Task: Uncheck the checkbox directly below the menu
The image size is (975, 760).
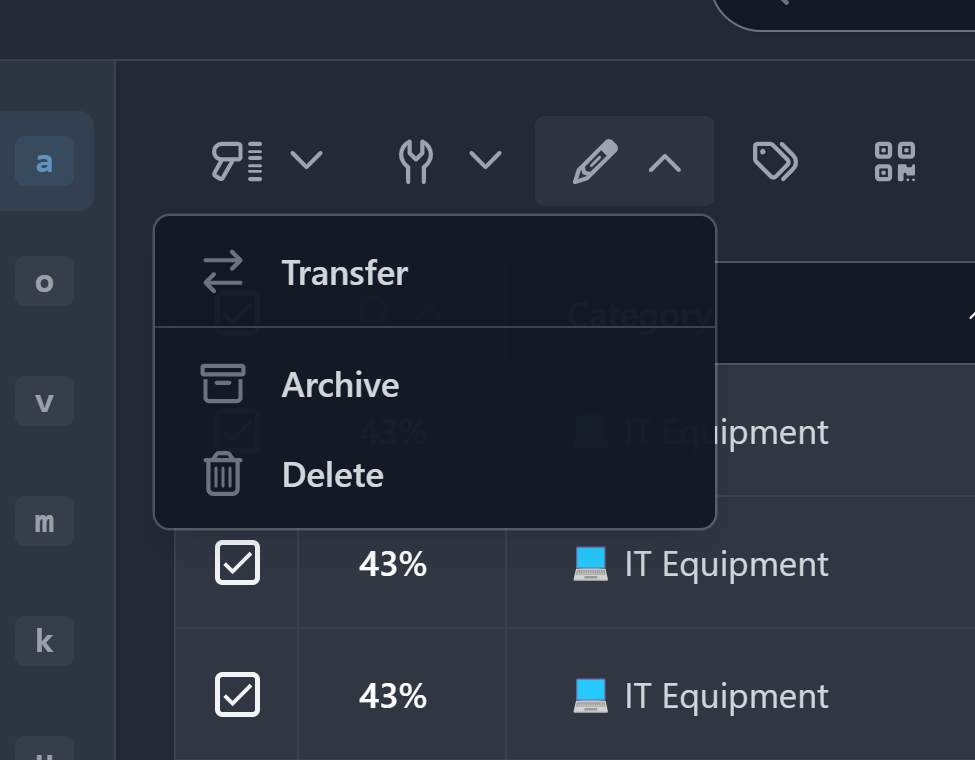Action: click(237, 564)
